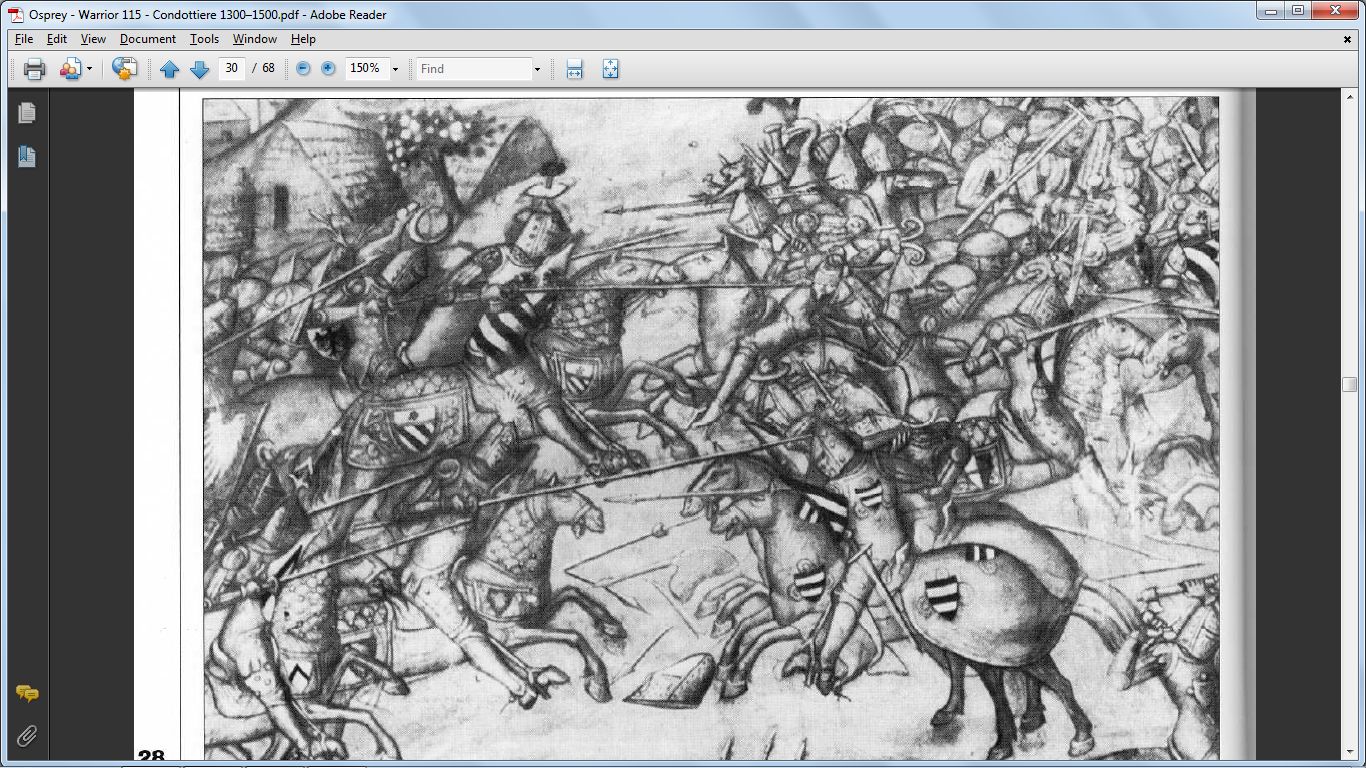Click the vertical scrollbar thumb
This screenshot has height=768, width=1366.
coord(1349,384)
